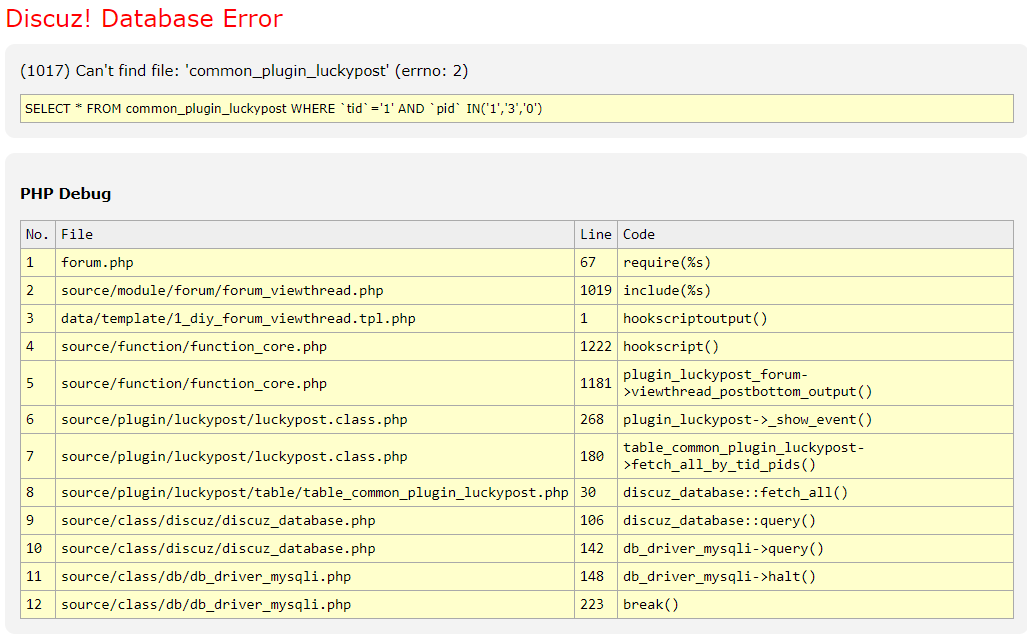Screen dimensions: 1027x636
Task: Click the 'fetch_all_by_tid_pids()' code cell
Action: pyautogui.click(x=815, y=457)
